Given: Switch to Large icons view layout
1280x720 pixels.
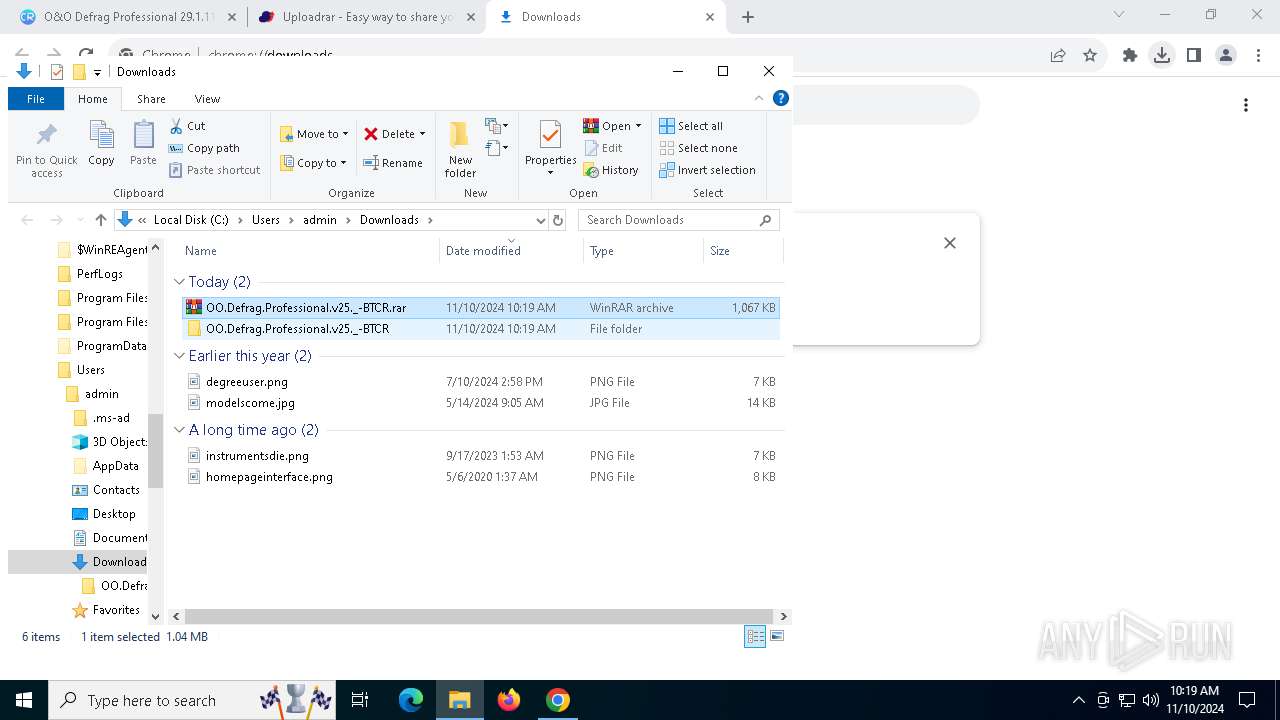Looking at the screenshot, I should point(777,636).
